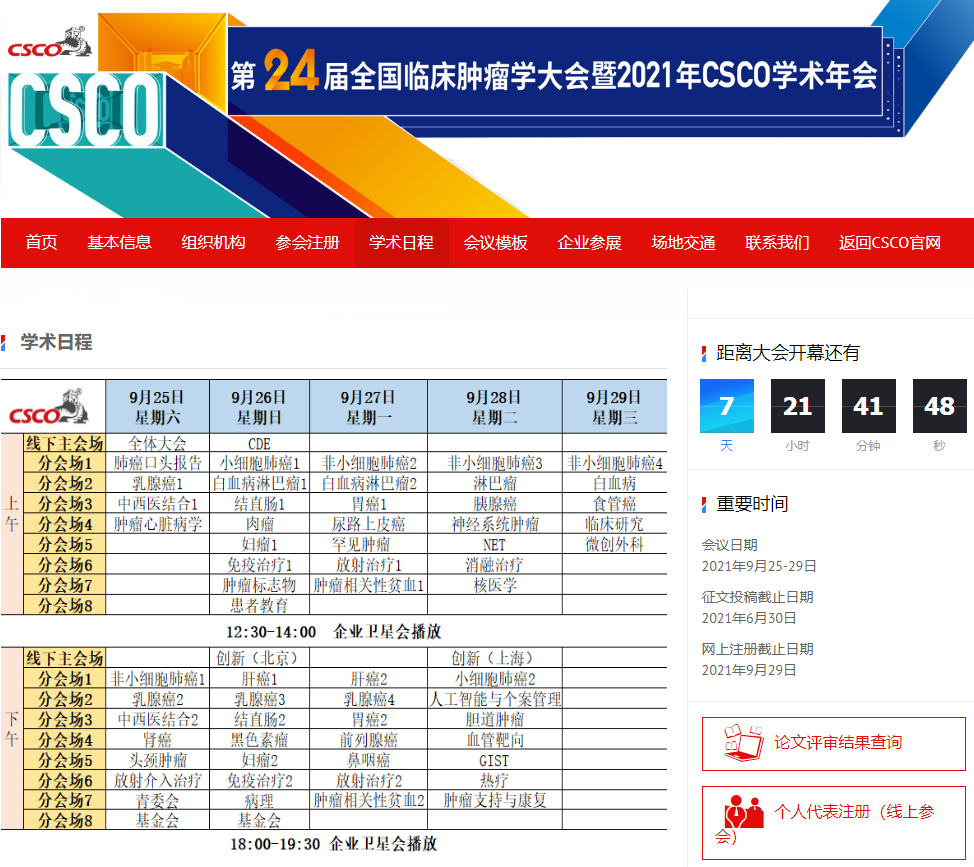This screenshot has height=867, width=974.
Task: Click 热疗 session cell
Action: [494, 781]
